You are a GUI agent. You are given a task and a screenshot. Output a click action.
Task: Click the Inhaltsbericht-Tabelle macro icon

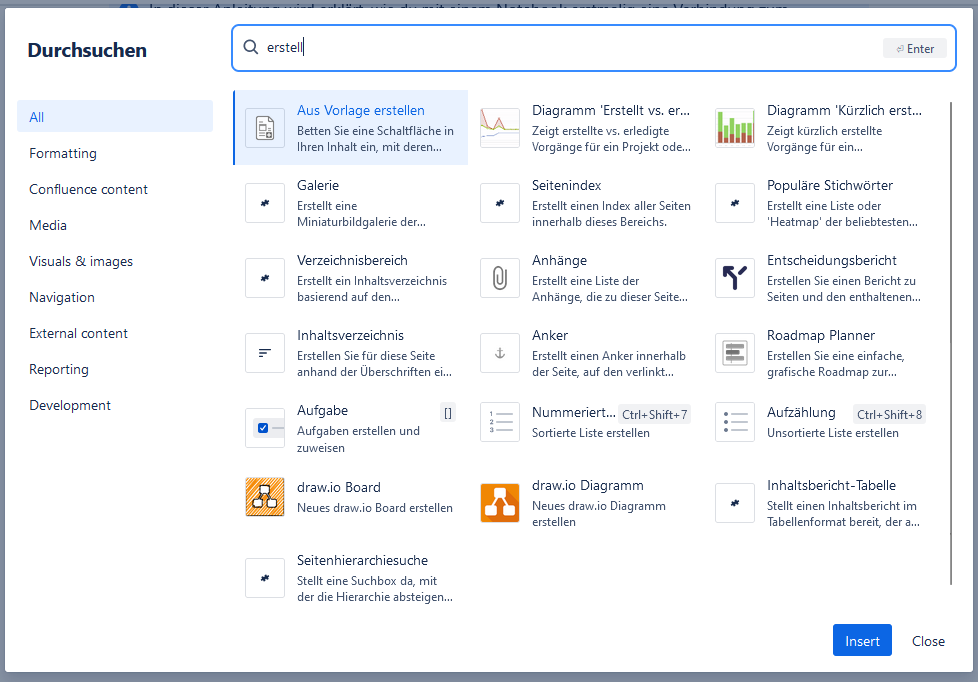click(x=735, y=503)
